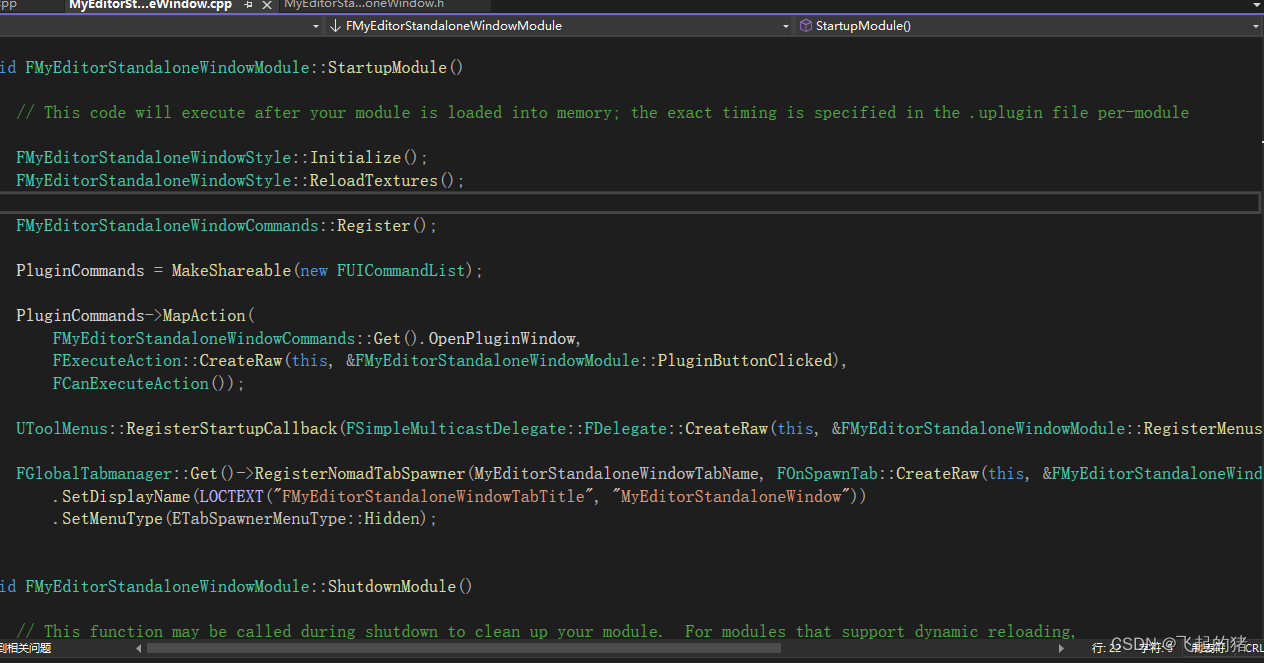Click the MakeShareable call

point(231,271)
